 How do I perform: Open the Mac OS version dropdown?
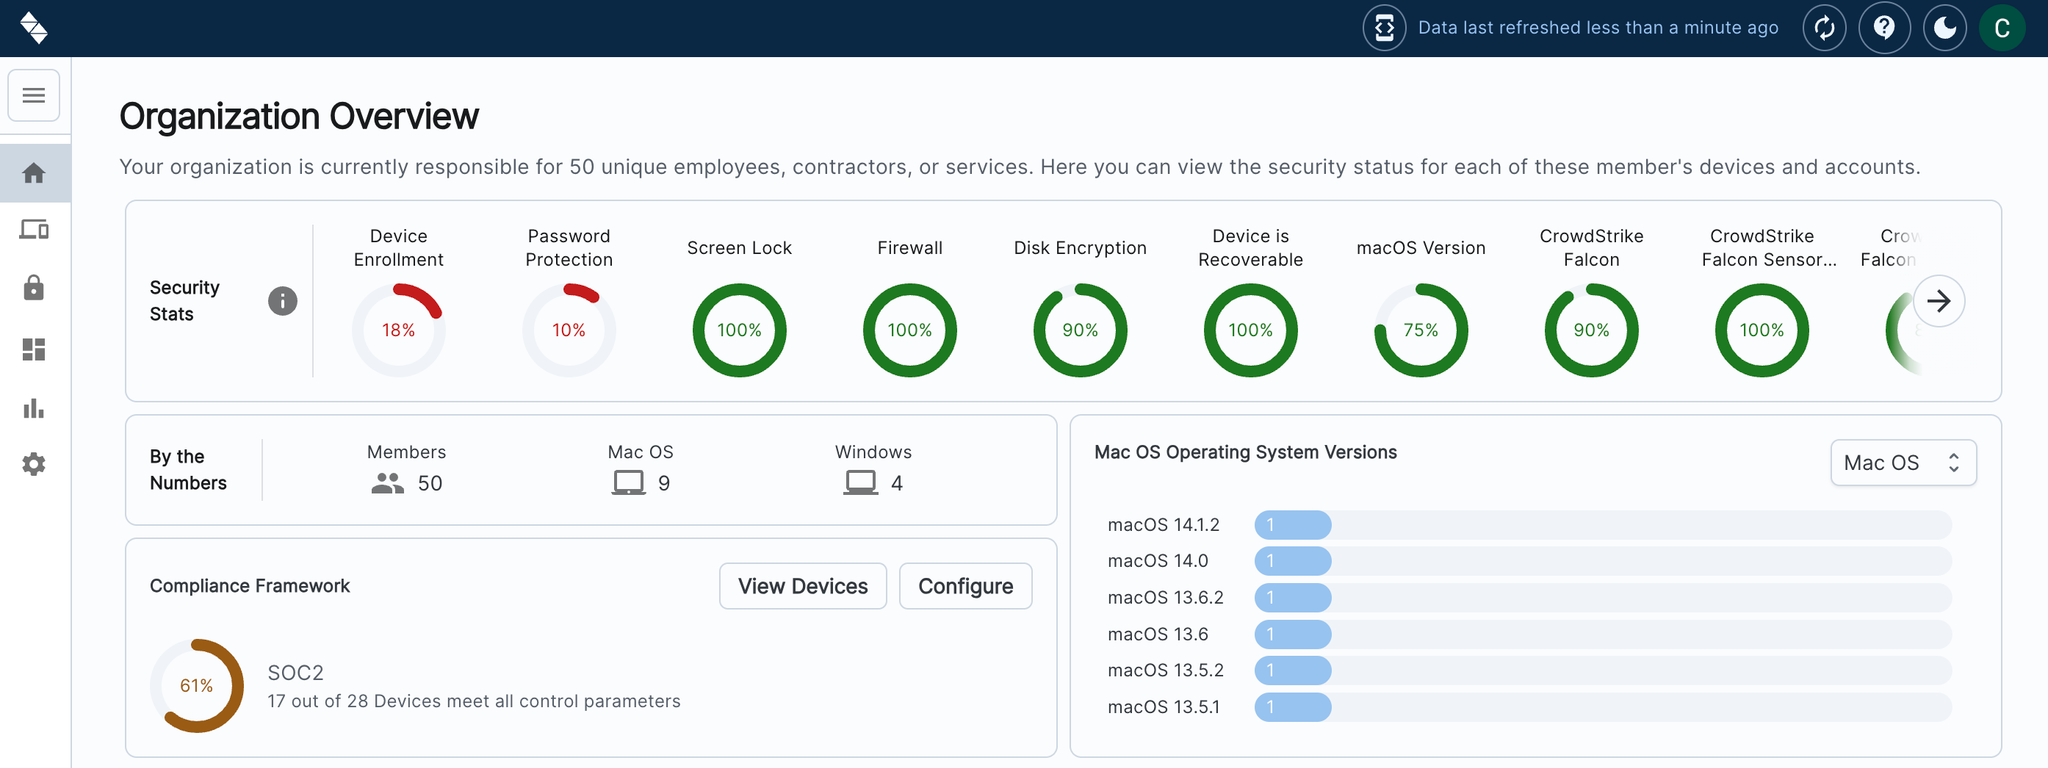tap(1902, 463)
